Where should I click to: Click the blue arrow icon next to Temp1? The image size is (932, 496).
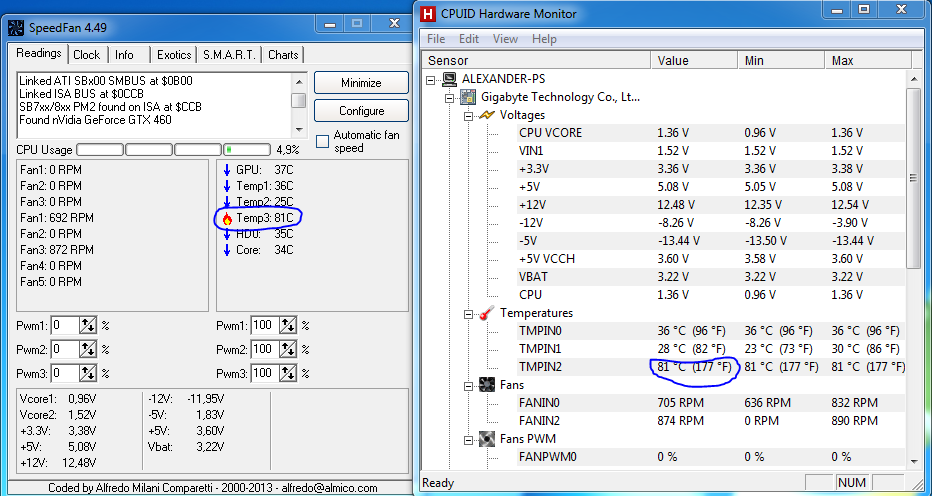(226, 186)
